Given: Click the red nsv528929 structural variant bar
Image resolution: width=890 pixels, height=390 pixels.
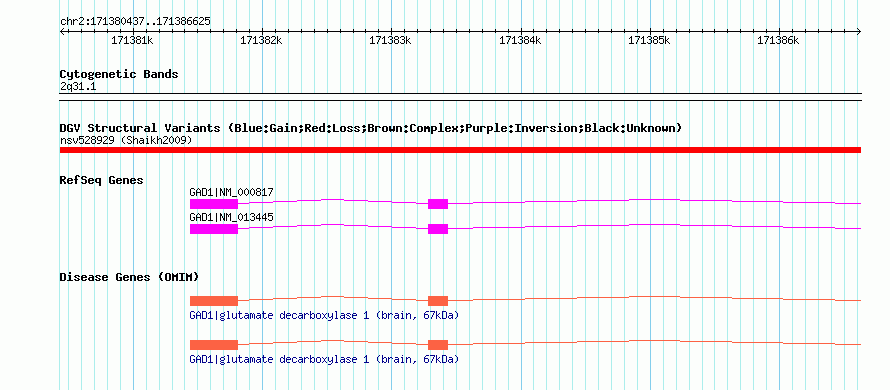Looking at the screenshot, I should [460, 150].
